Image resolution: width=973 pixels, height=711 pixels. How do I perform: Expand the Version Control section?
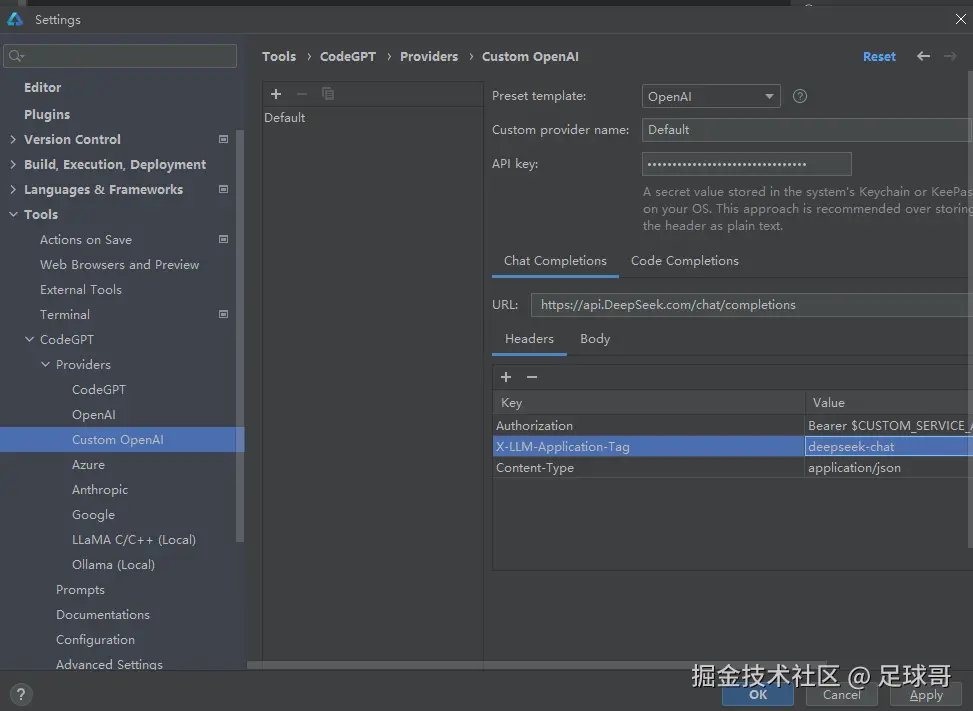[13, 140]
